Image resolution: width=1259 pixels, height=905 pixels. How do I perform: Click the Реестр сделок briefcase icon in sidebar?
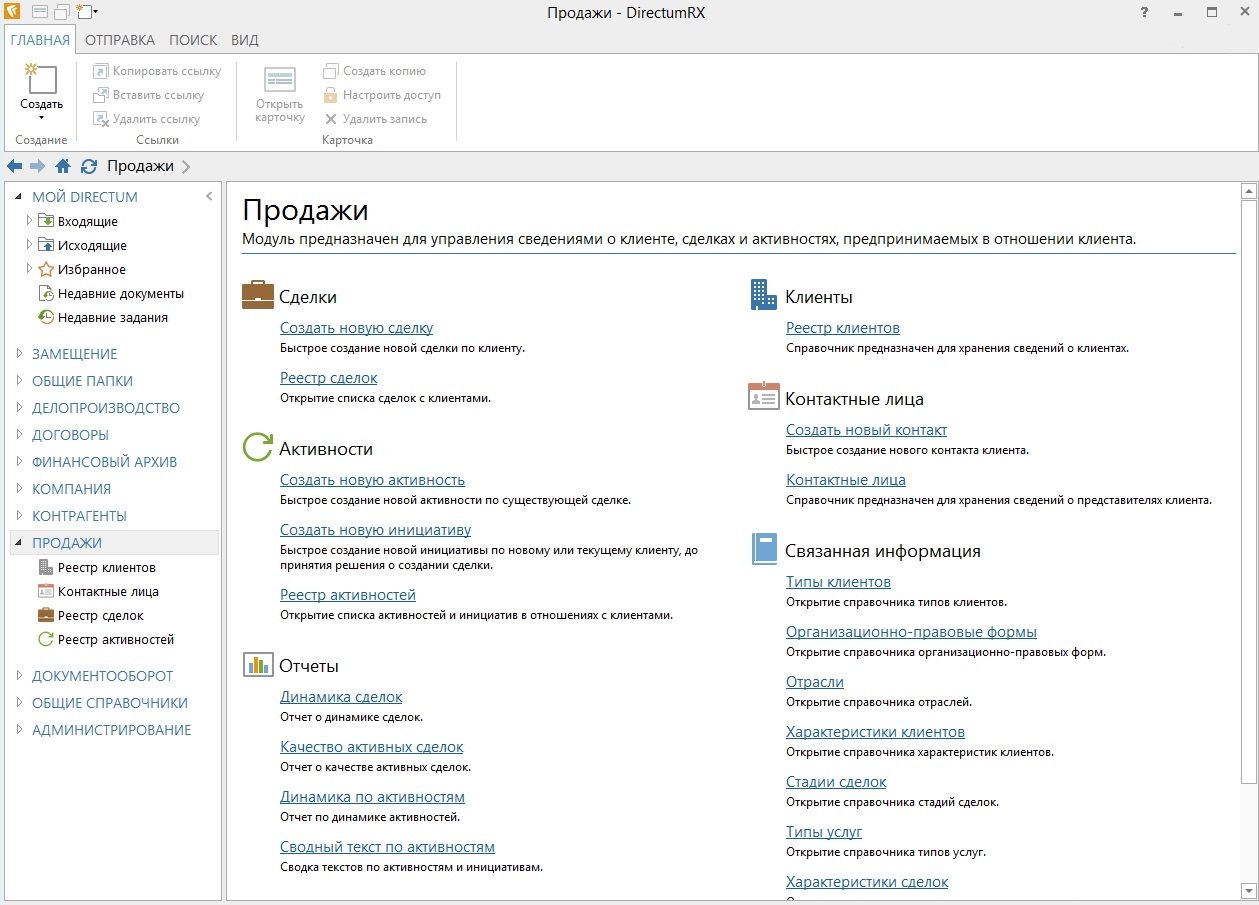point(46,615)
